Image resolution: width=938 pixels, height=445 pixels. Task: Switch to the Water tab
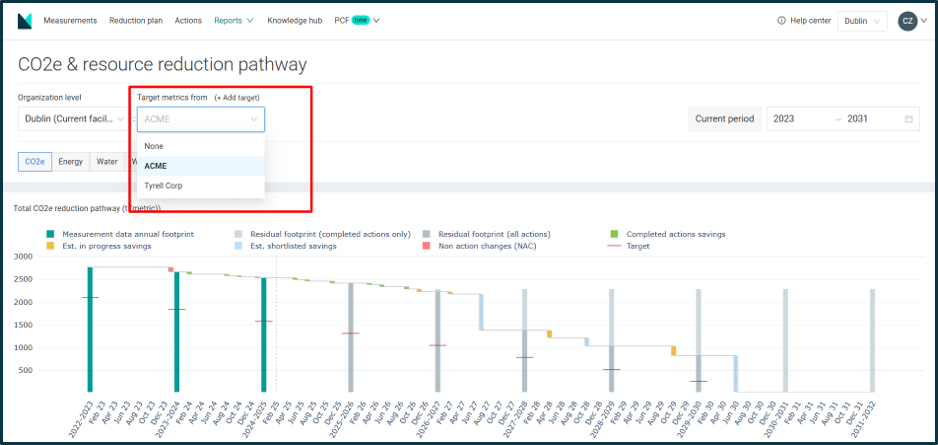(x=107, y=161)
